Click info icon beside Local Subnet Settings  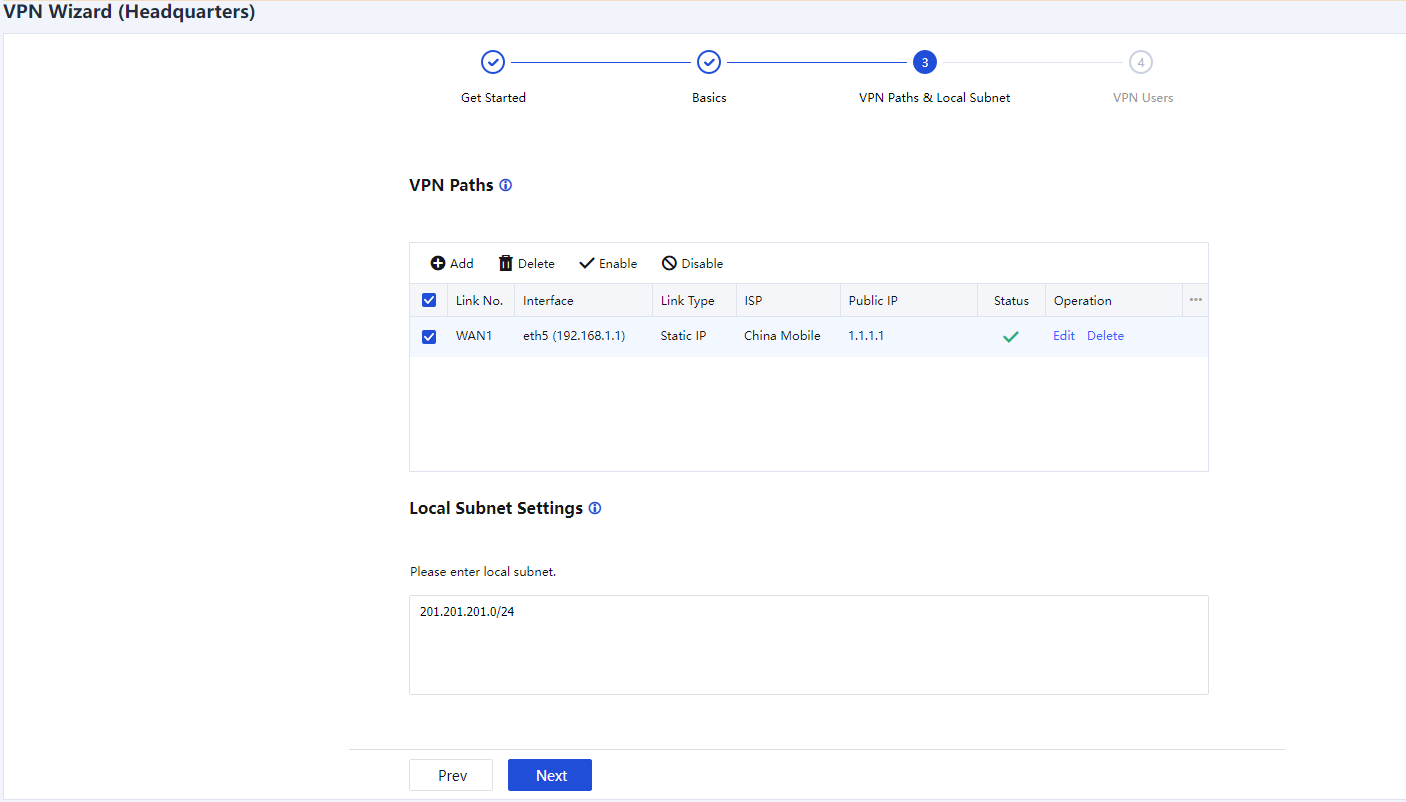click(595, 509)
